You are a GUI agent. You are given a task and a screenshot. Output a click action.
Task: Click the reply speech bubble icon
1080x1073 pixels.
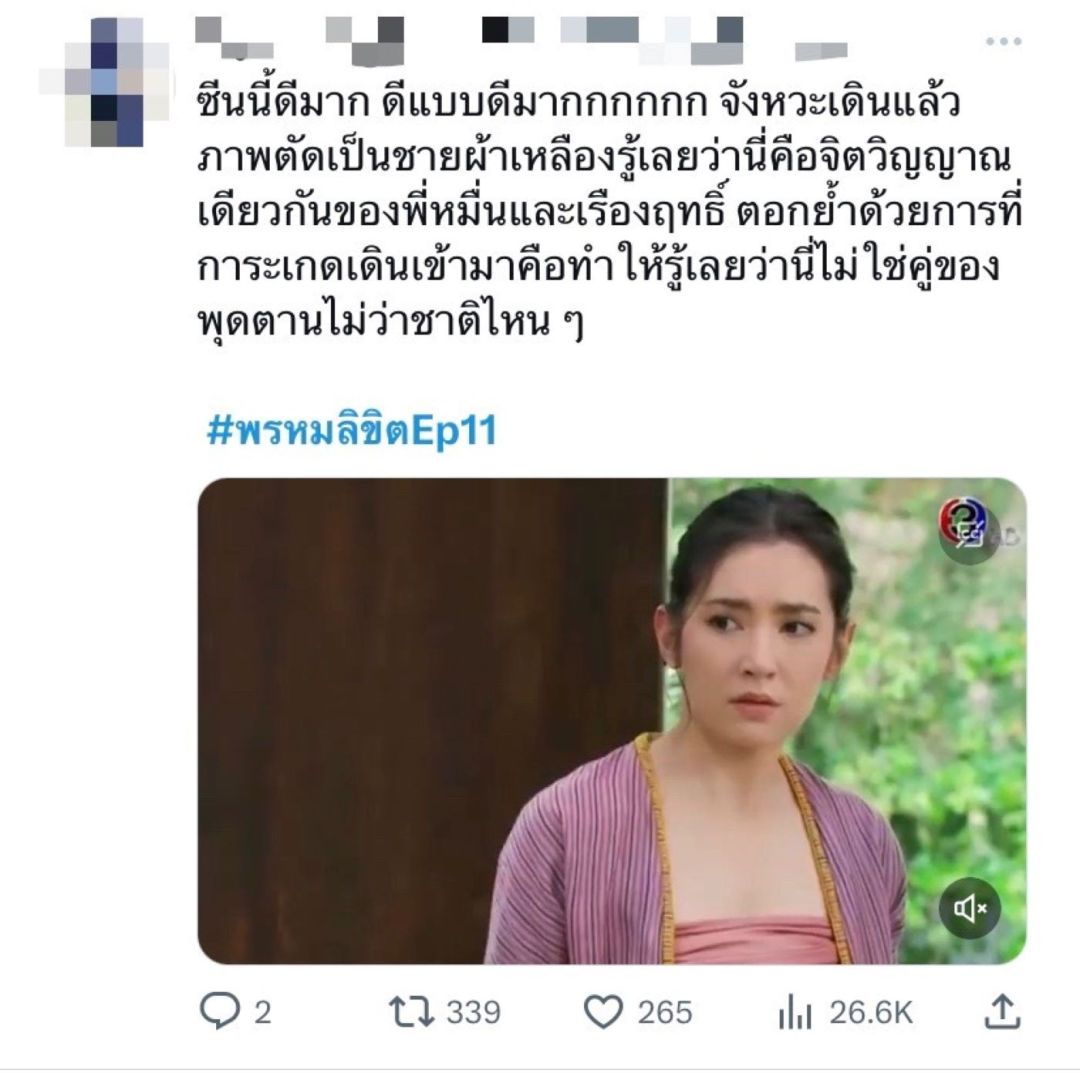coord(218,1013)
